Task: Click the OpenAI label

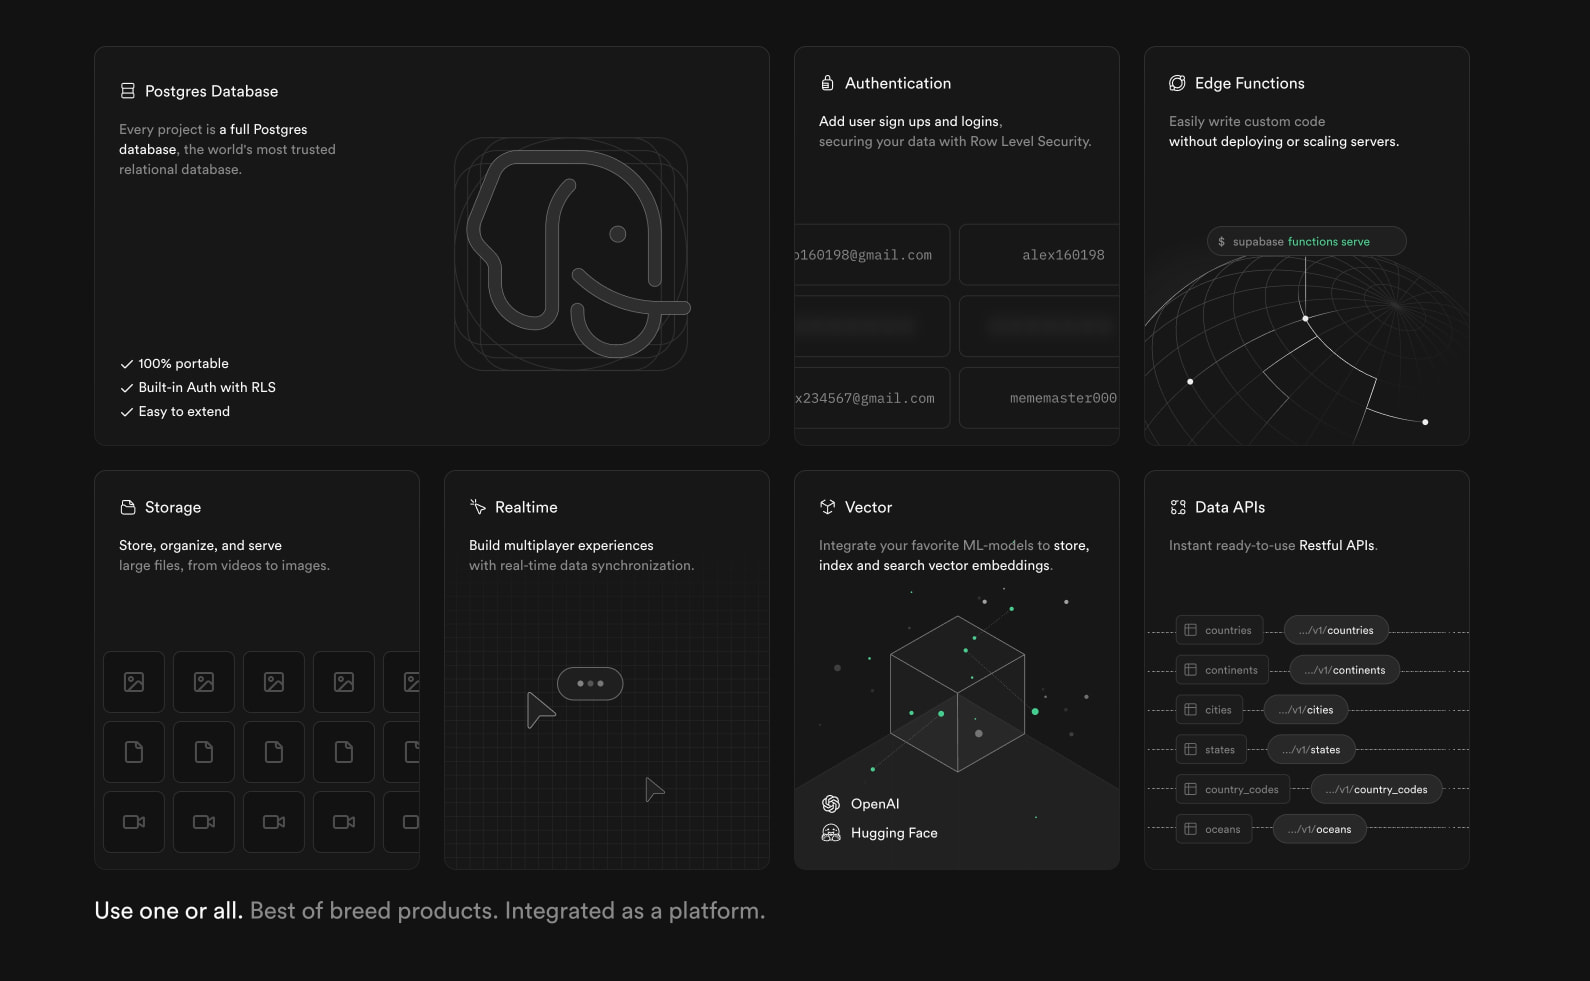Action: pyautogui.click(x=875, y=804)
